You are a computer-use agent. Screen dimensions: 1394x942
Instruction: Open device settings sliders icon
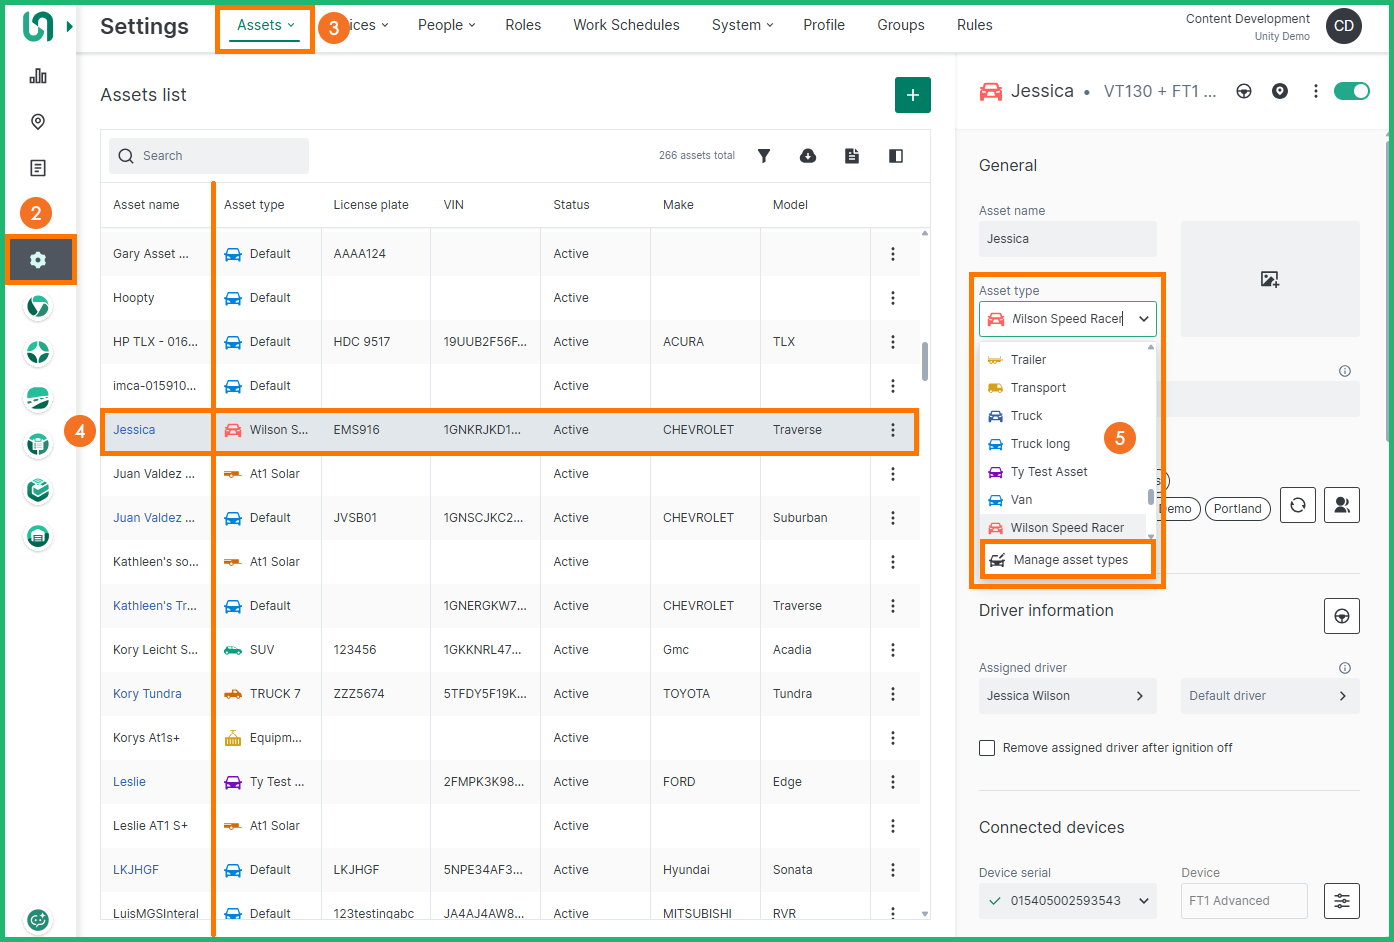1341,901
